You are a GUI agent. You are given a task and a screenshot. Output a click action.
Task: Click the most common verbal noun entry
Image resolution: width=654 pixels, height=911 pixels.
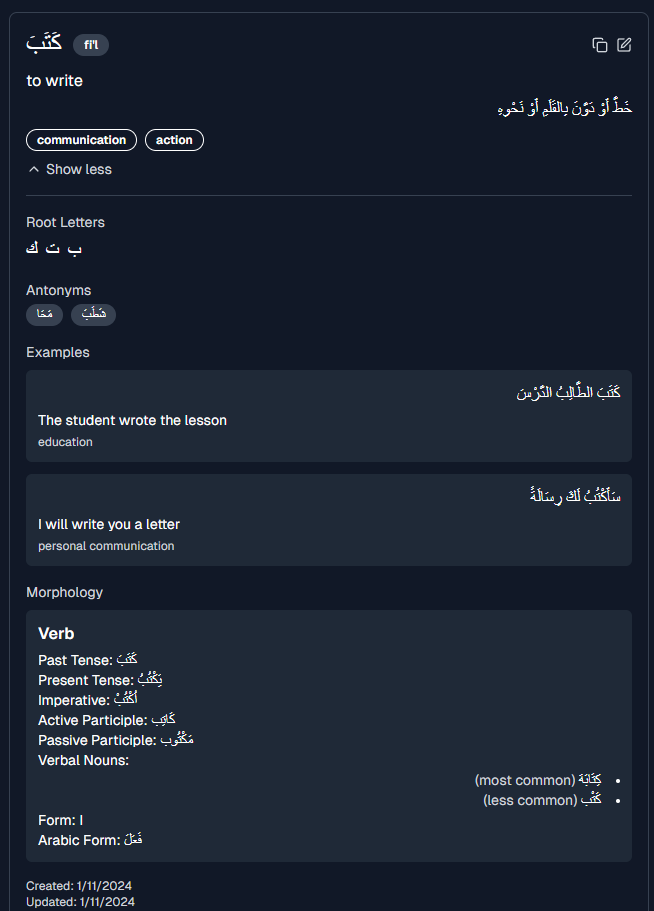tap(538, 780)
